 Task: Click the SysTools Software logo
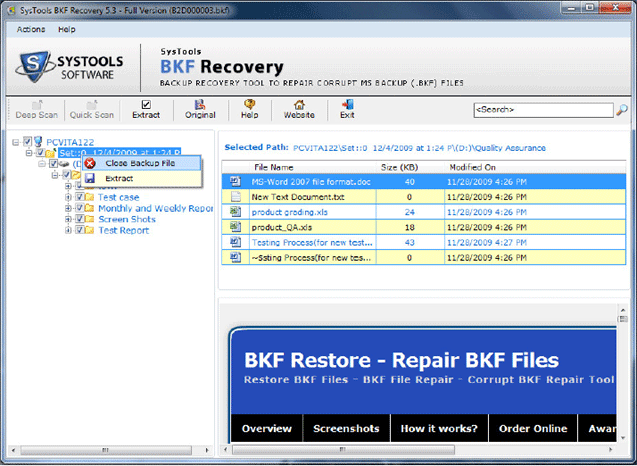(69, 67)
